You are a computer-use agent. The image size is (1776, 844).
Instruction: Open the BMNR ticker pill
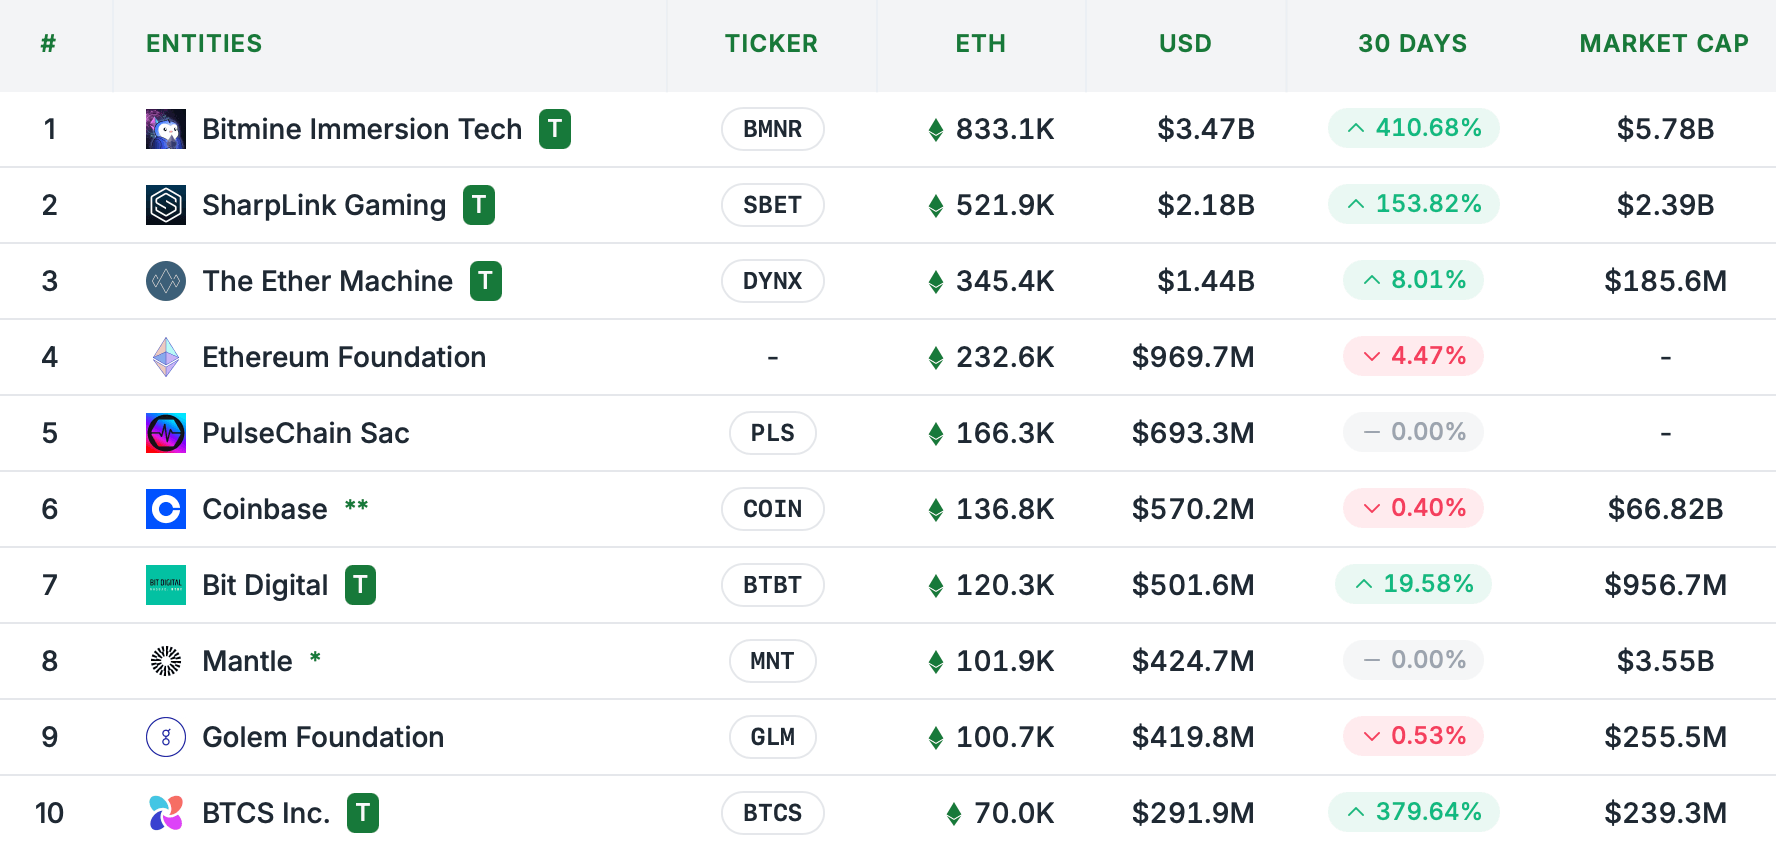(x=772, y=128)
